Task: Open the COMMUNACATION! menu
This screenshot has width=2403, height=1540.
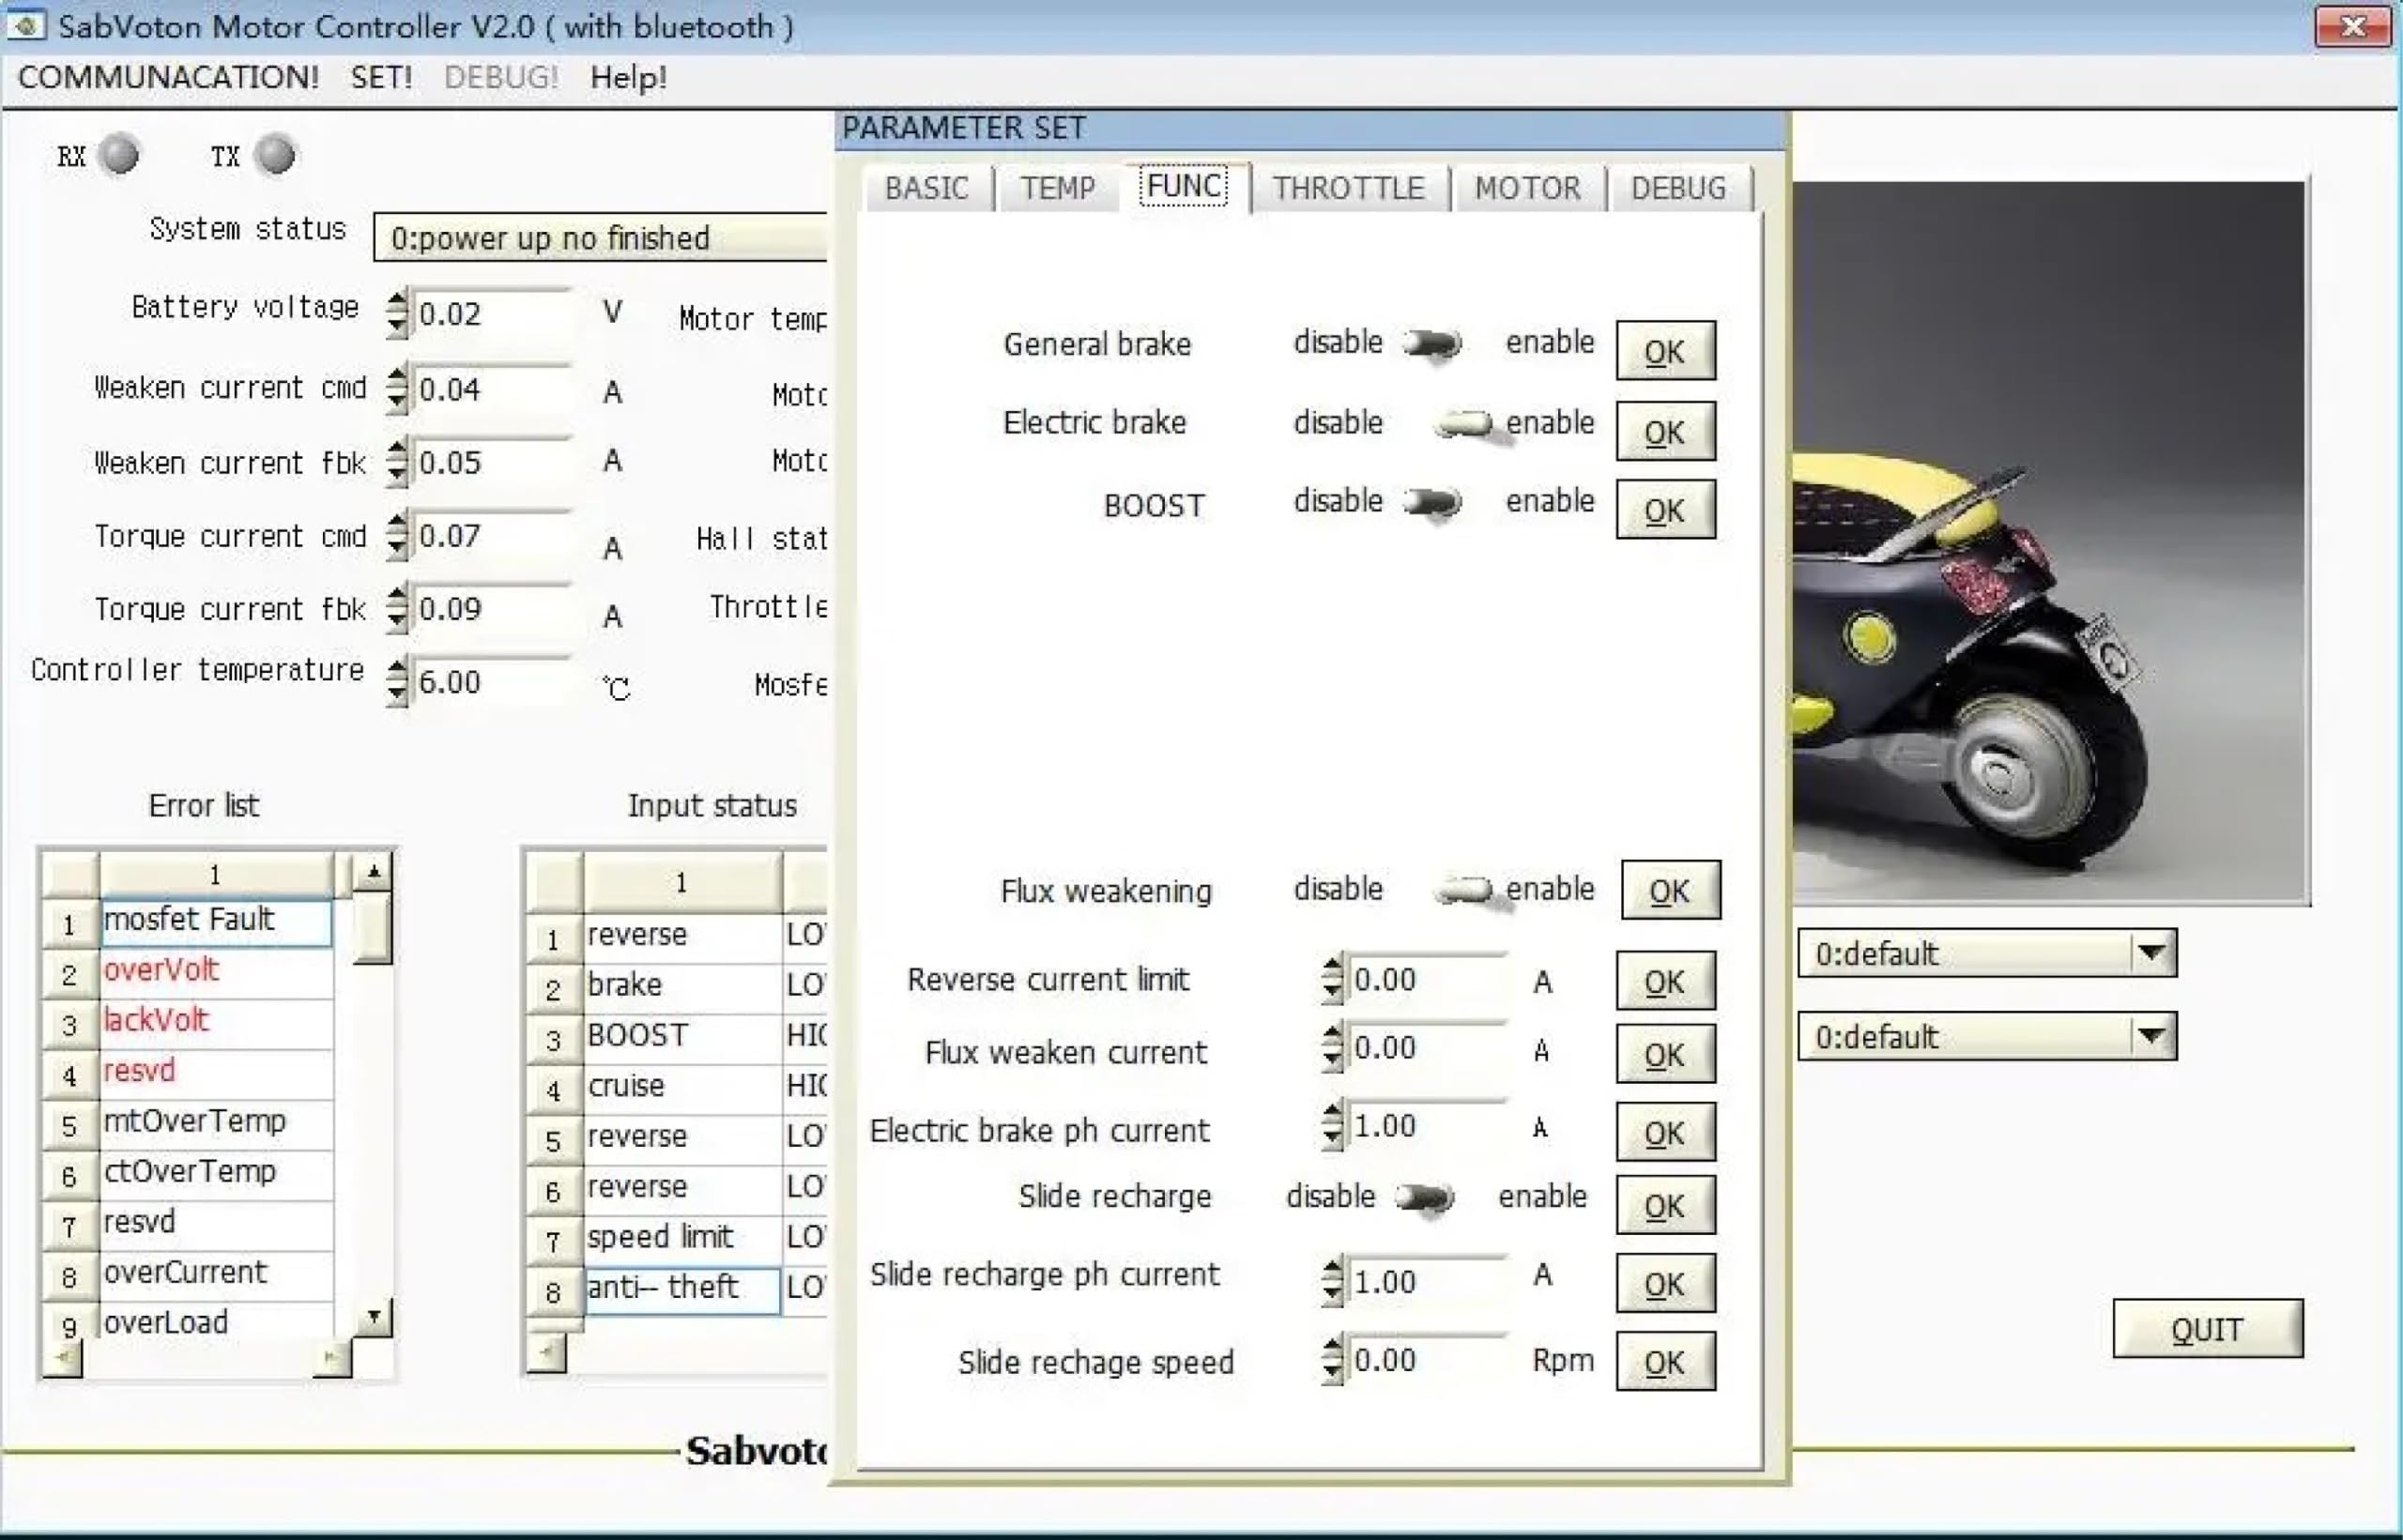Action: [x=168, y=77]
